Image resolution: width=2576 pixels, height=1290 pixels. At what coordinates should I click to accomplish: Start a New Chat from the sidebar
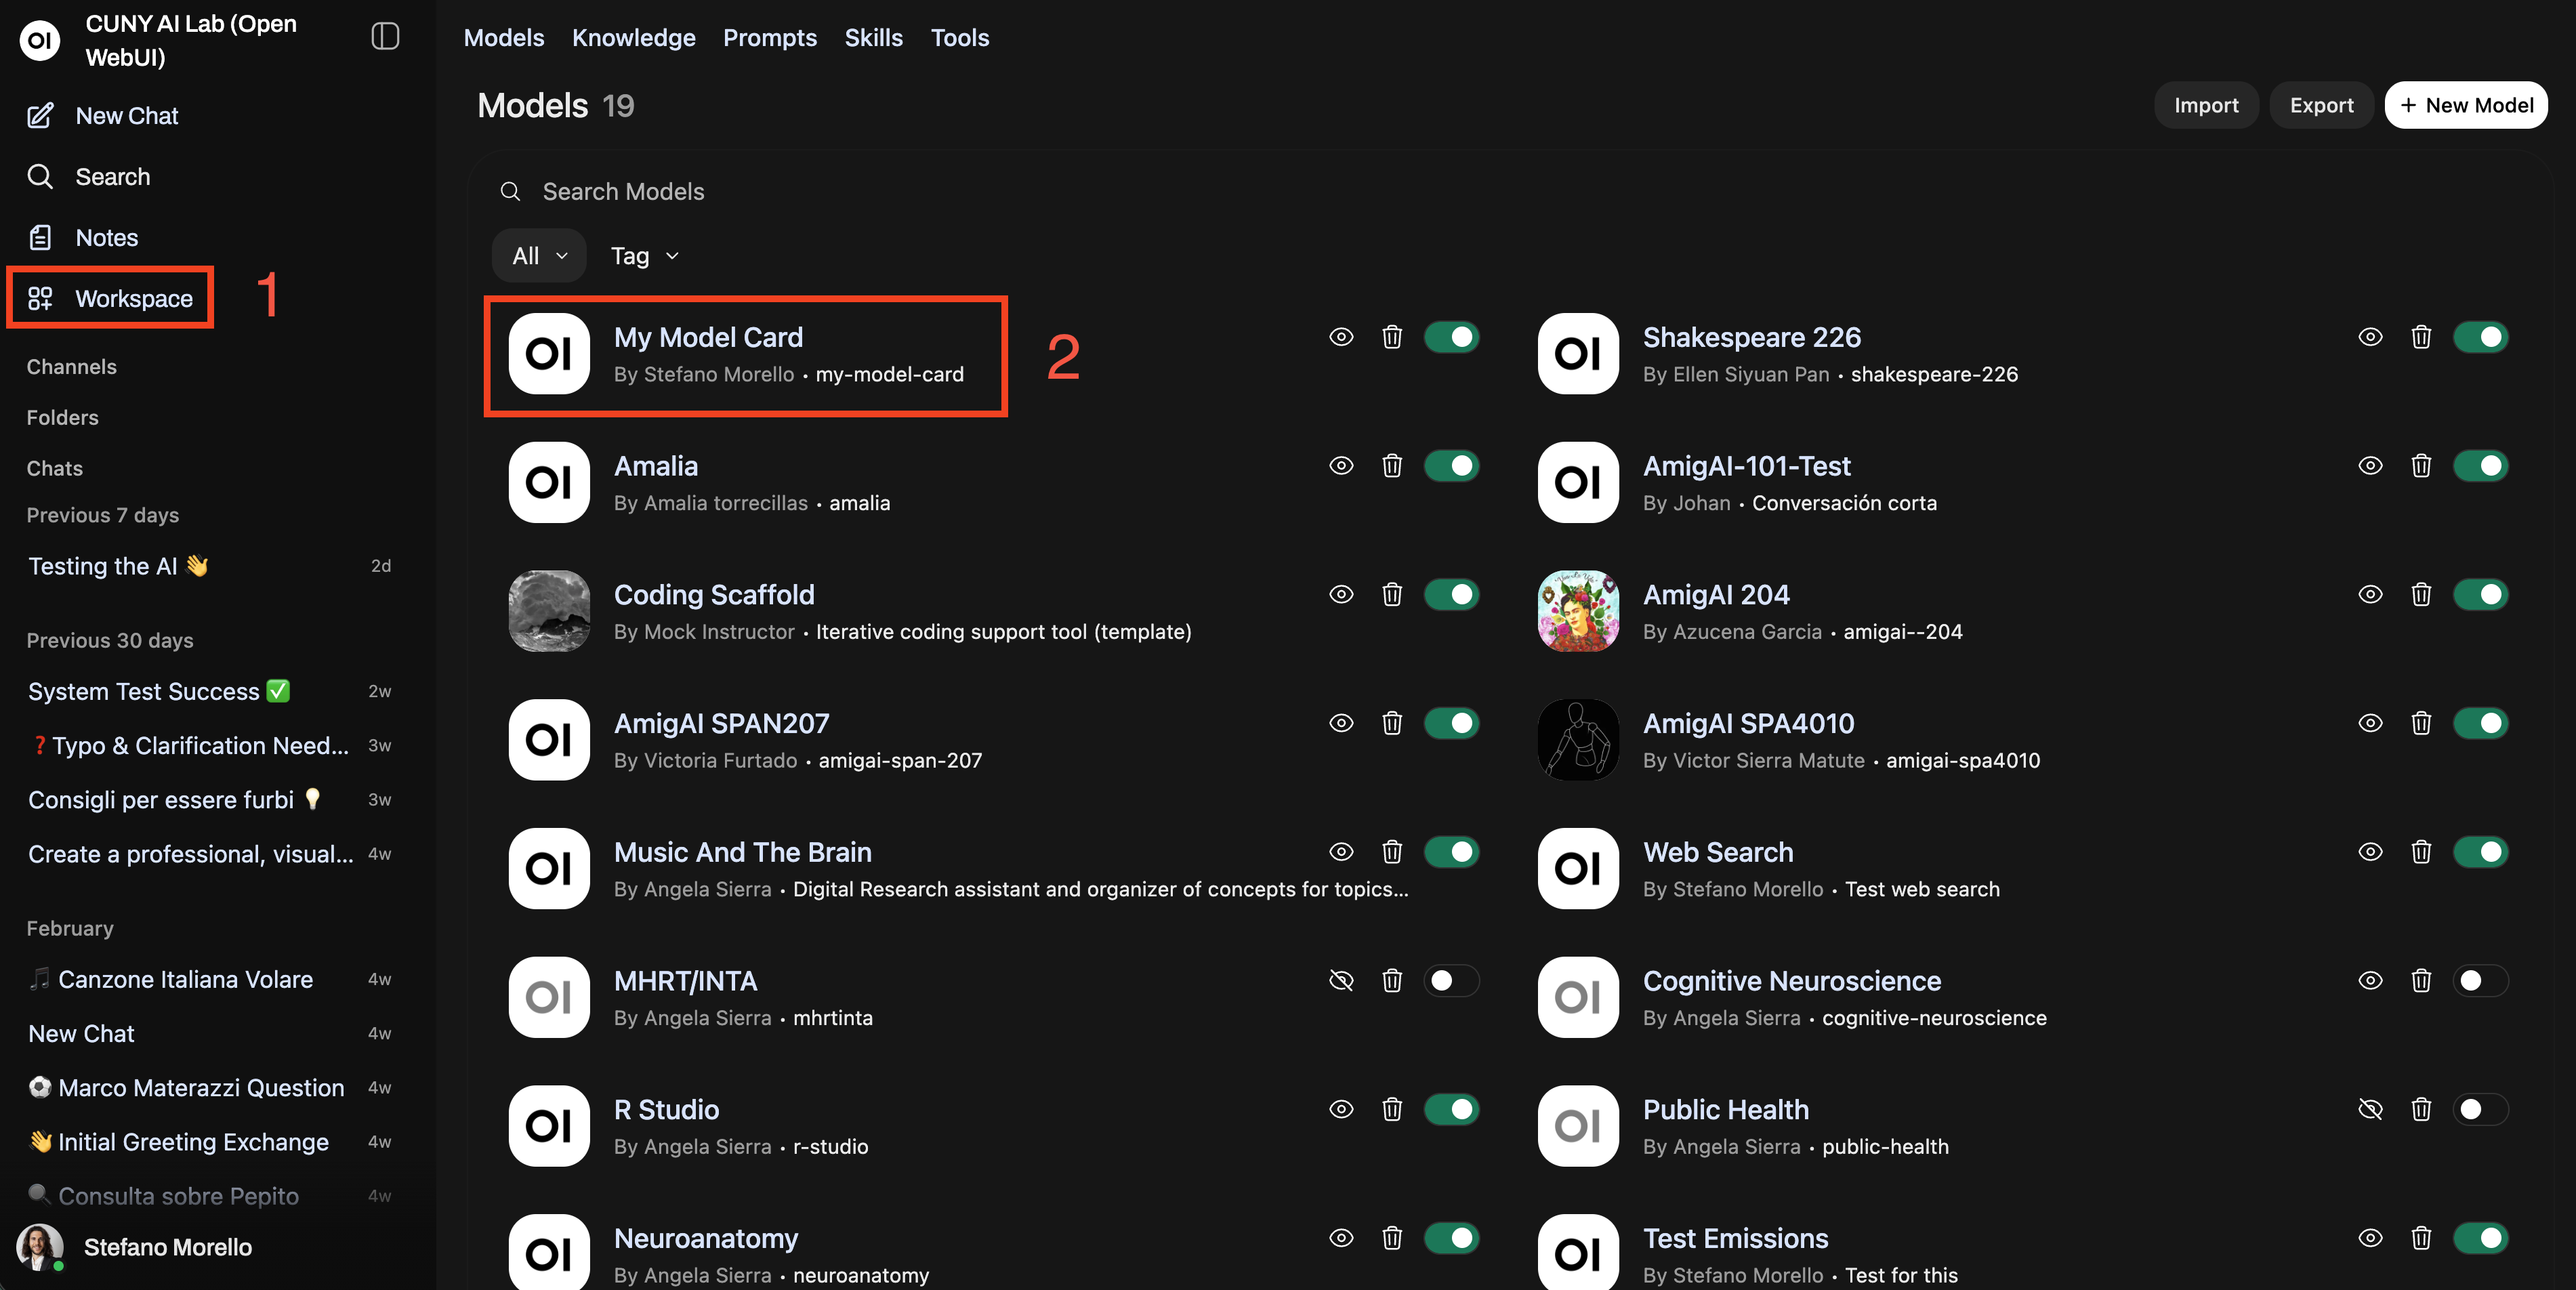tap(126, 115)
